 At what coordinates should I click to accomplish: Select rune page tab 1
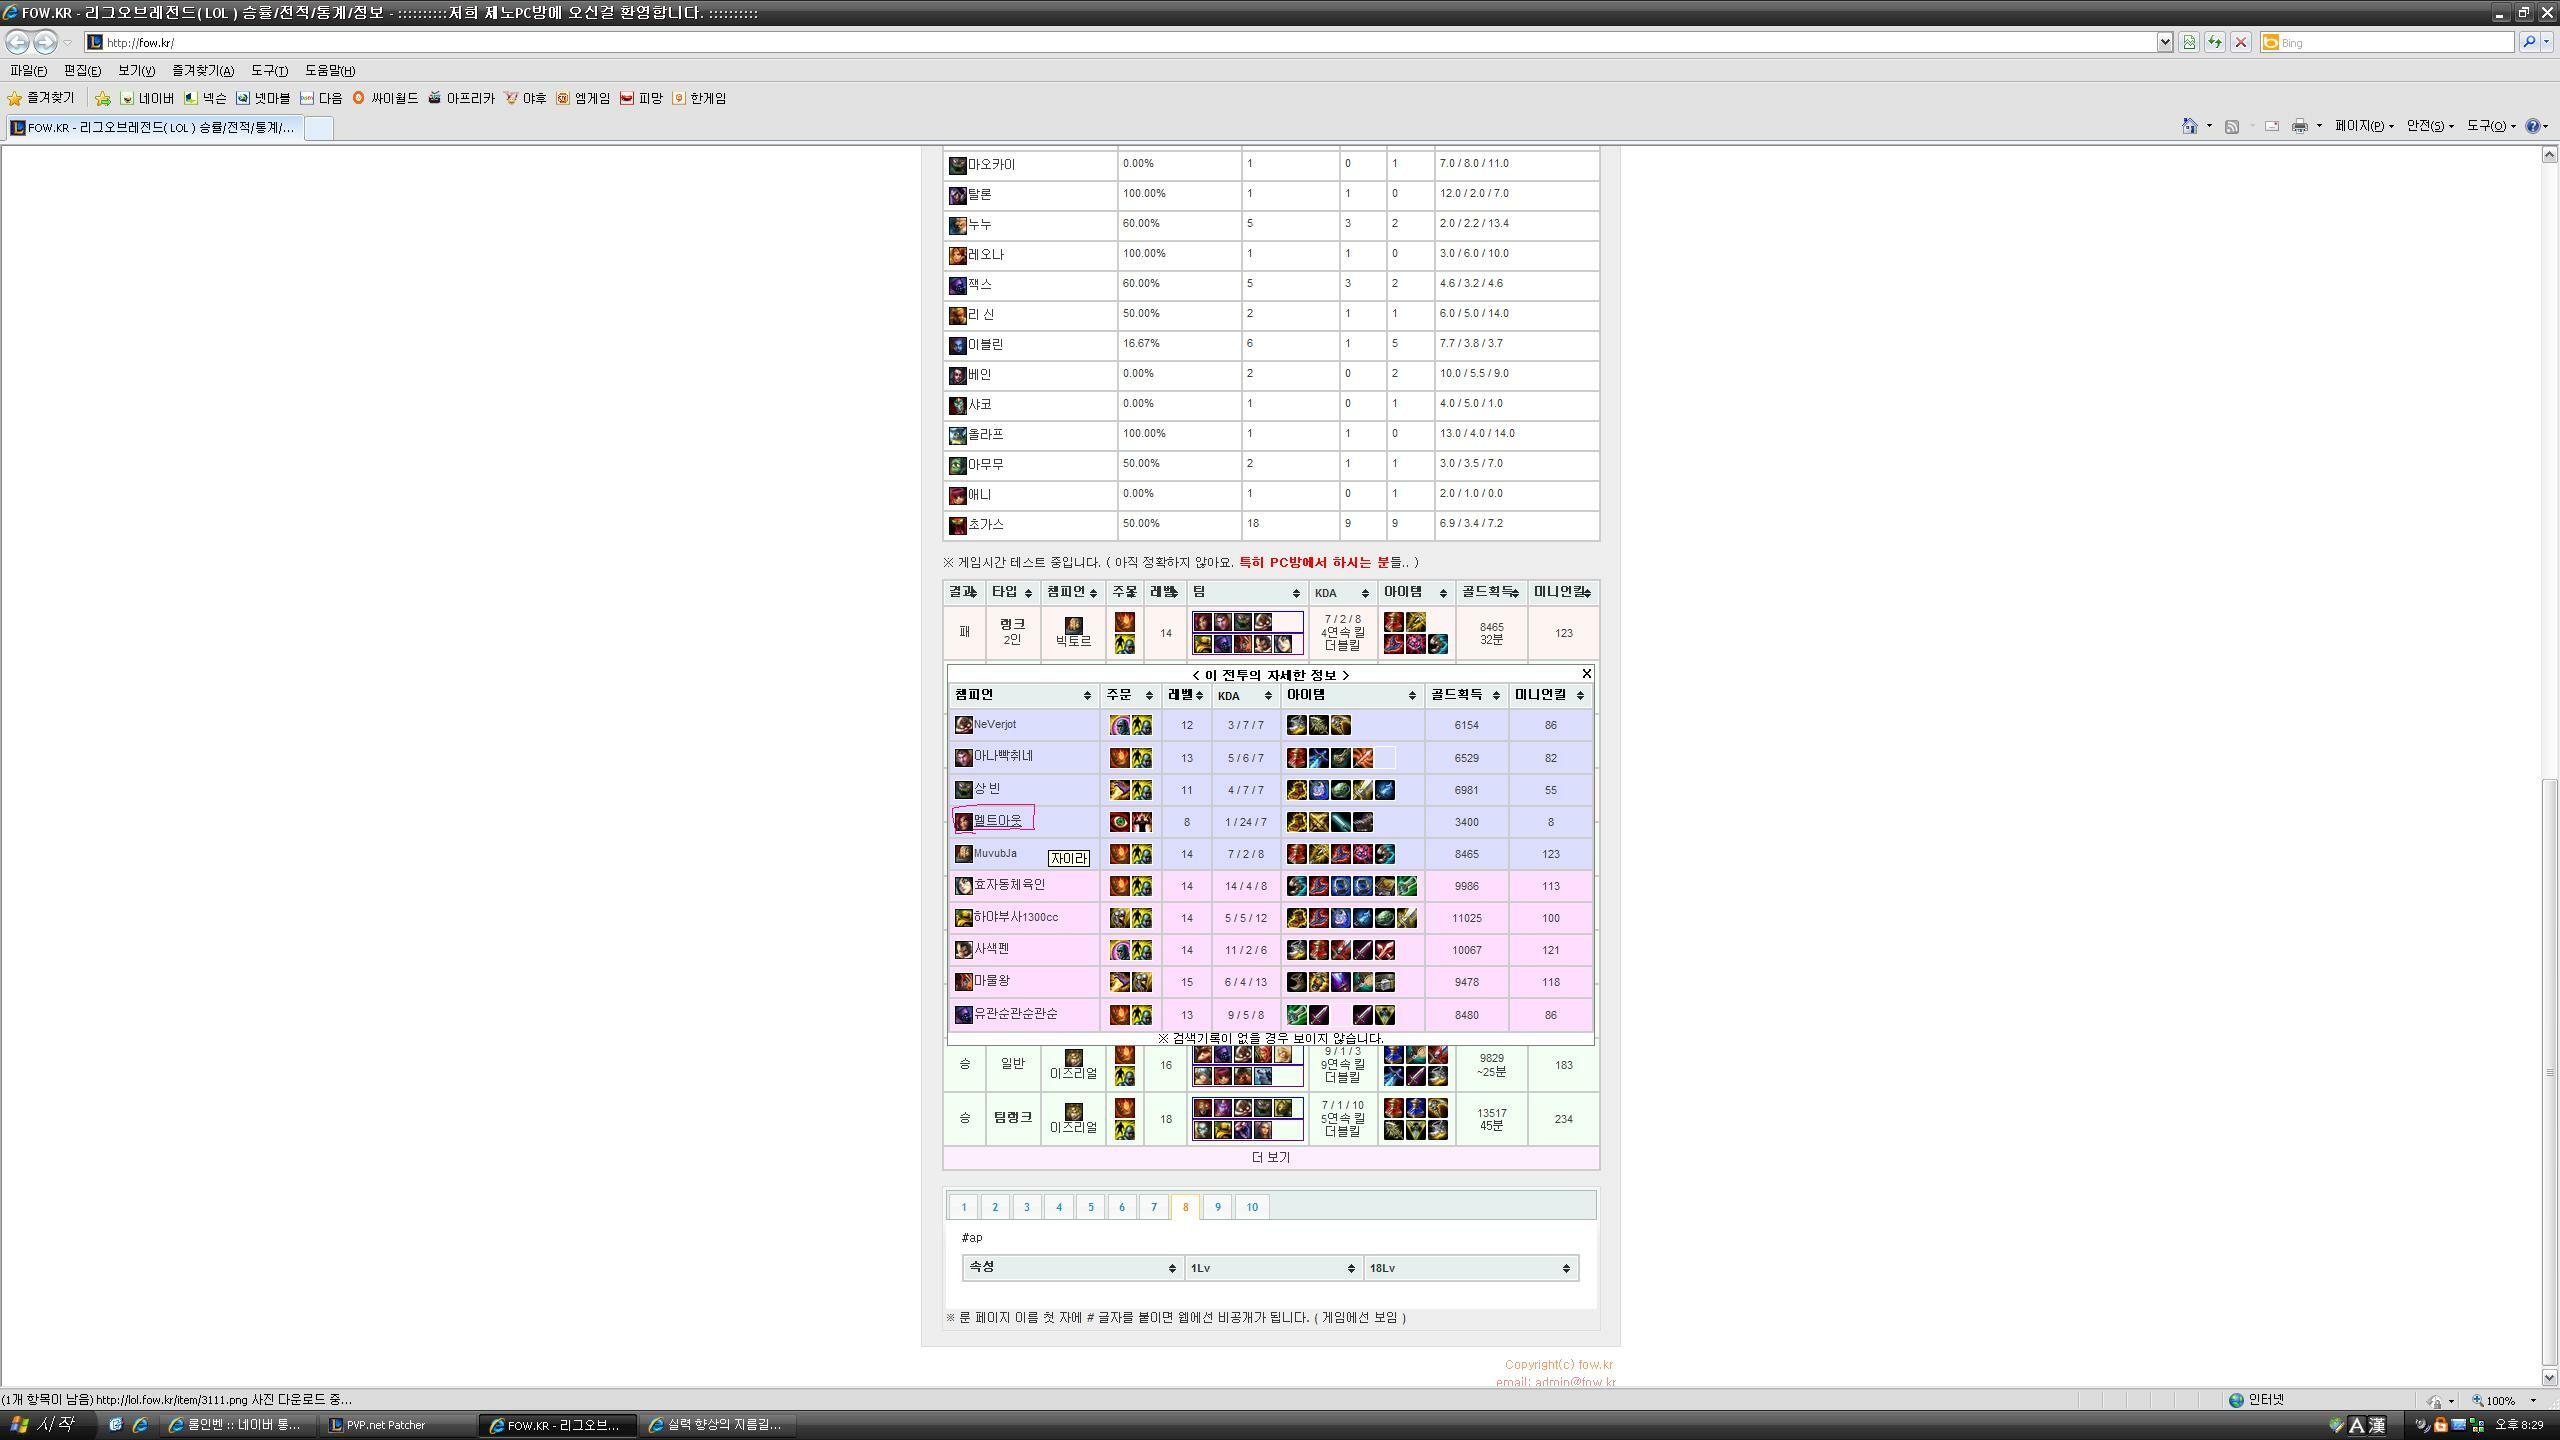pos(963,1207)
